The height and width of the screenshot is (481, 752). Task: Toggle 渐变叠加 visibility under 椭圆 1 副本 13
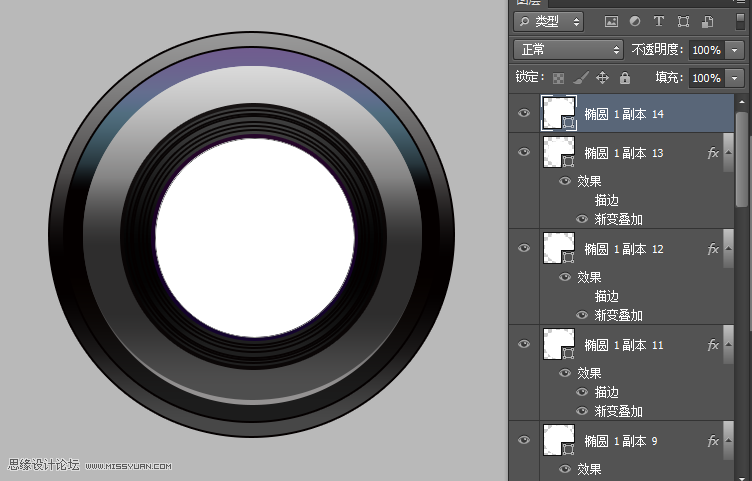point(582,219)
